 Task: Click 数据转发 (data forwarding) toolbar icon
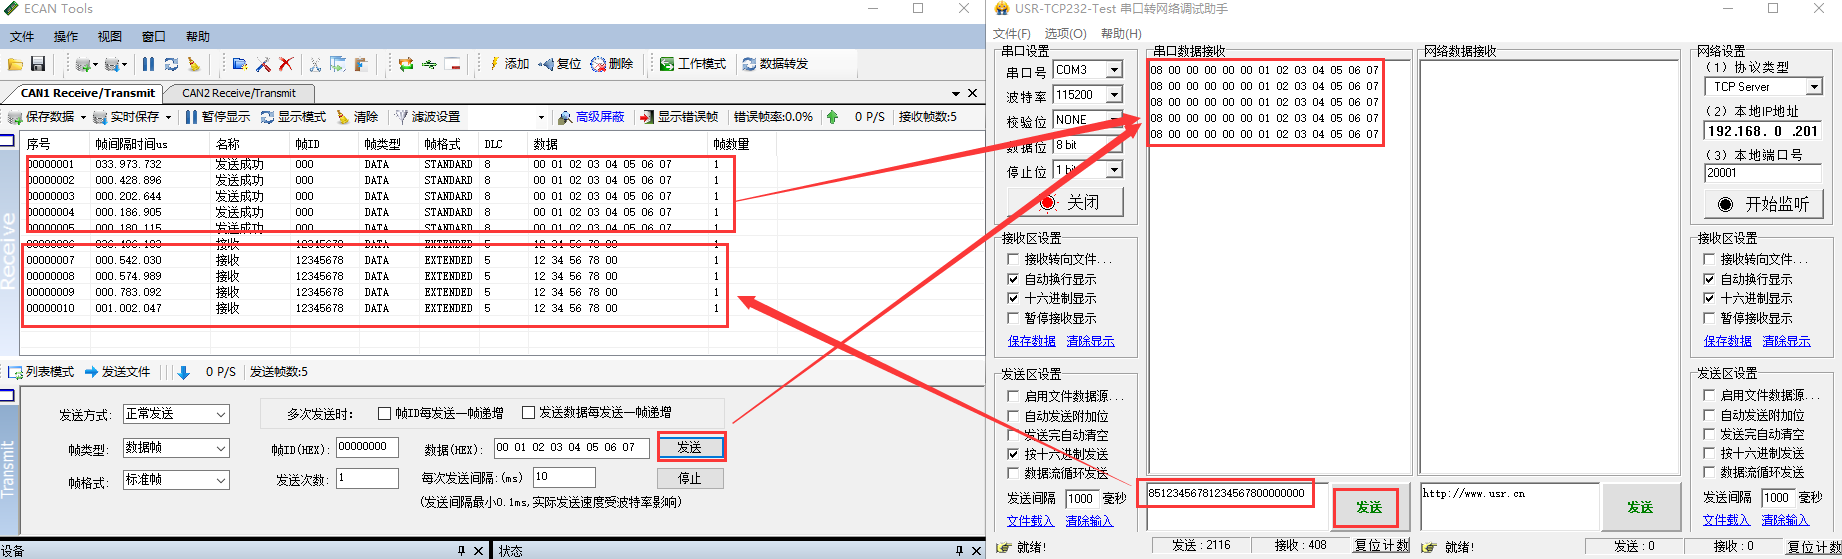point(774,64)
